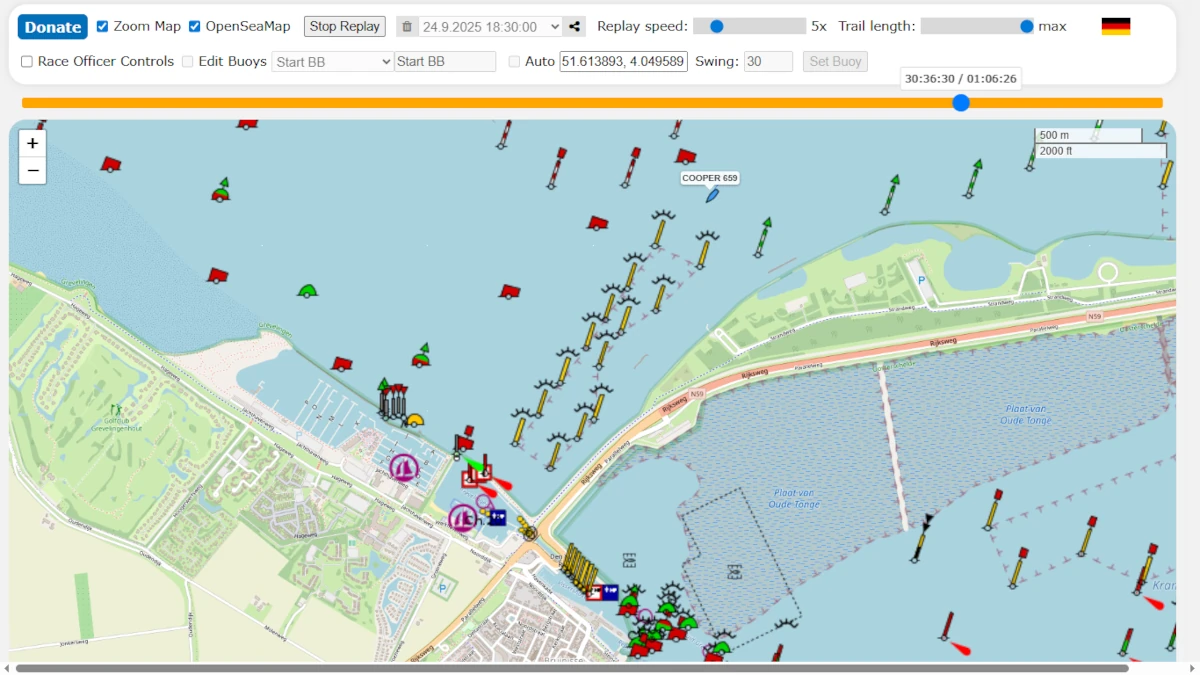This screenshot has width=1200, height=675.
Task: Click the green golf course icon
Action: [116, 409]
